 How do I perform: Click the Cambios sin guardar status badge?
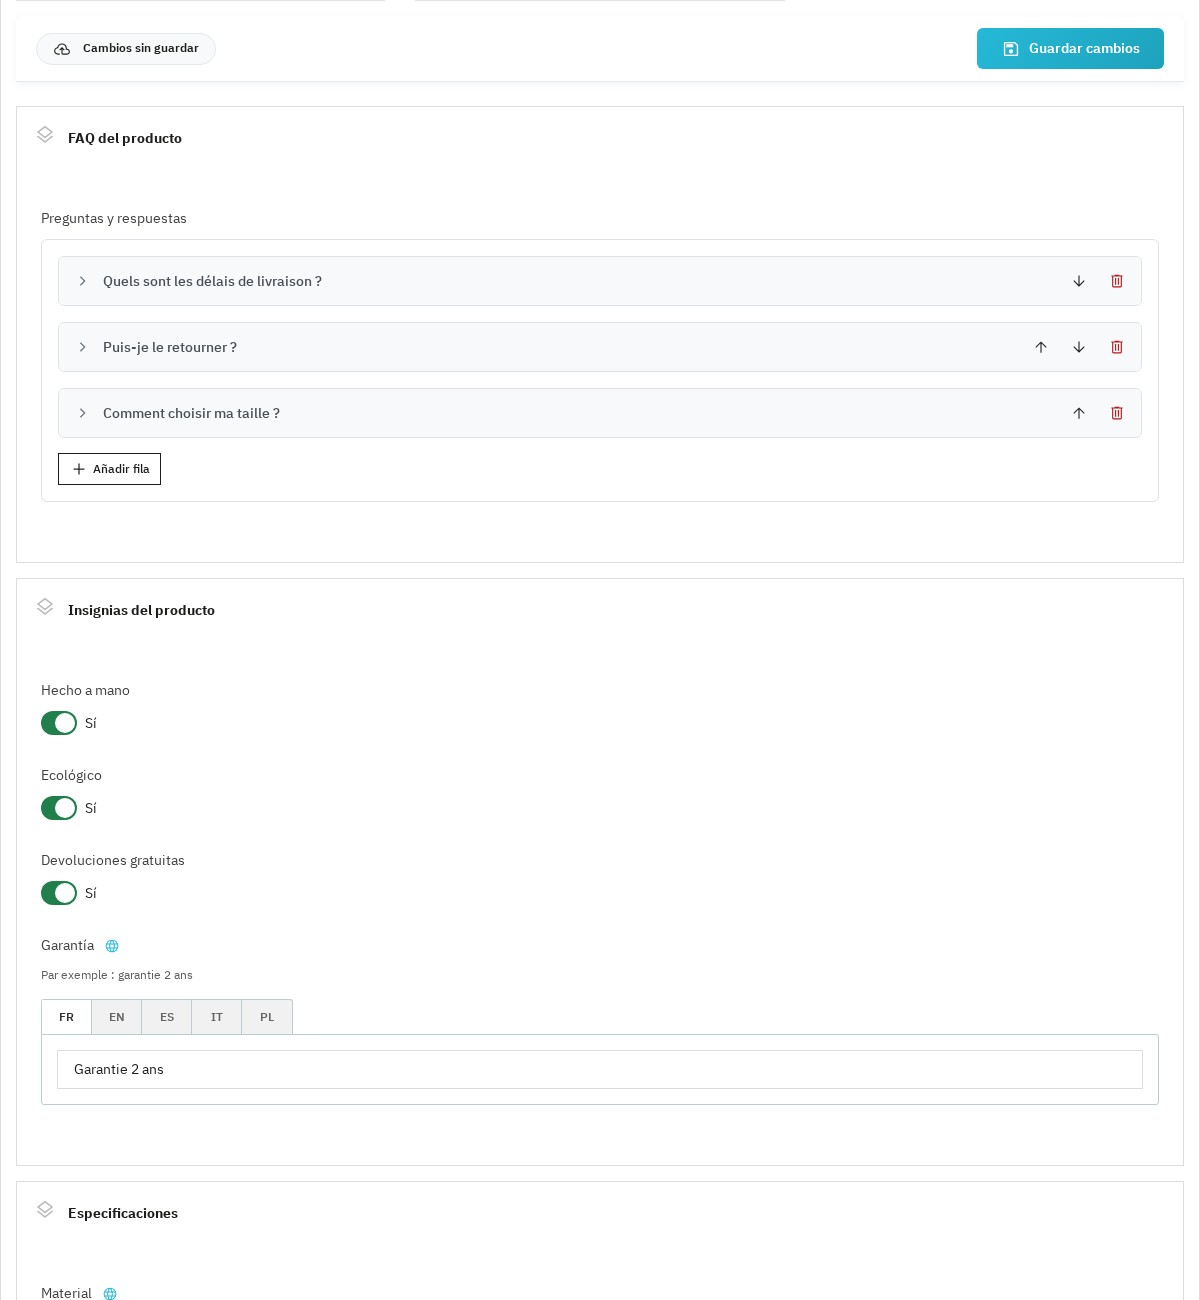126,49
